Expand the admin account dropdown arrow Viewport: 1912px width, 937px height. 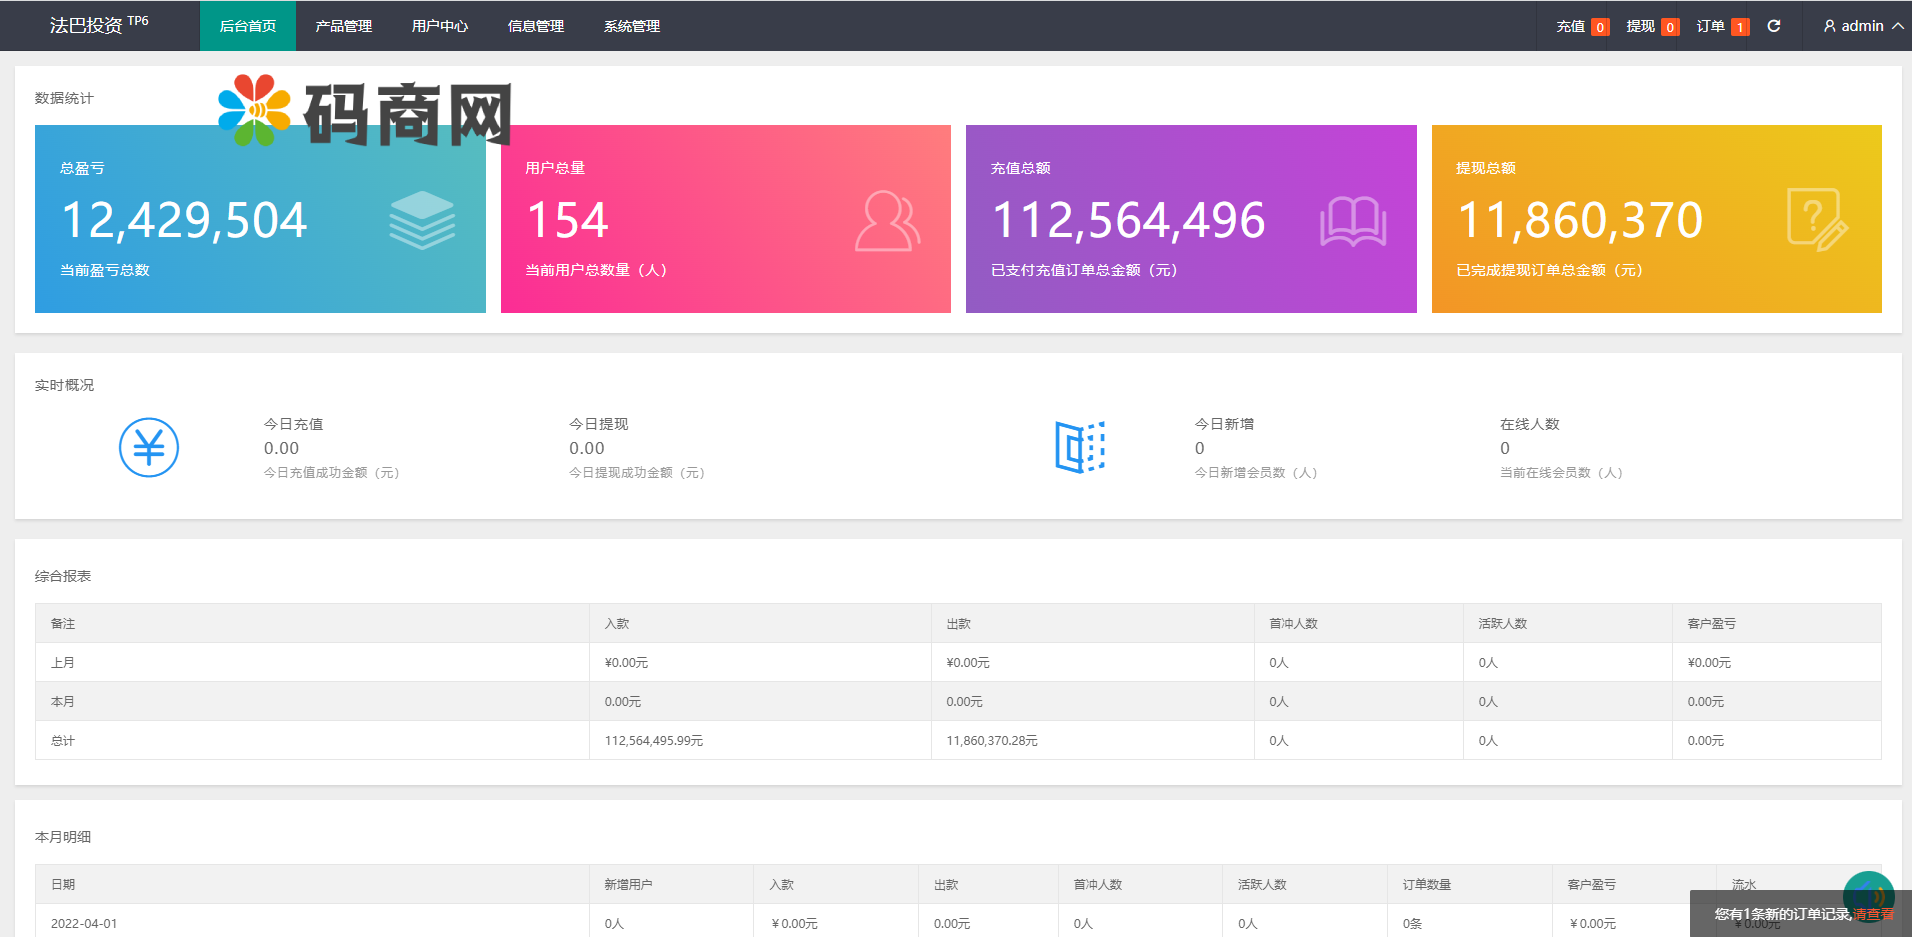pyautogui.click(x=1897, y=26)
